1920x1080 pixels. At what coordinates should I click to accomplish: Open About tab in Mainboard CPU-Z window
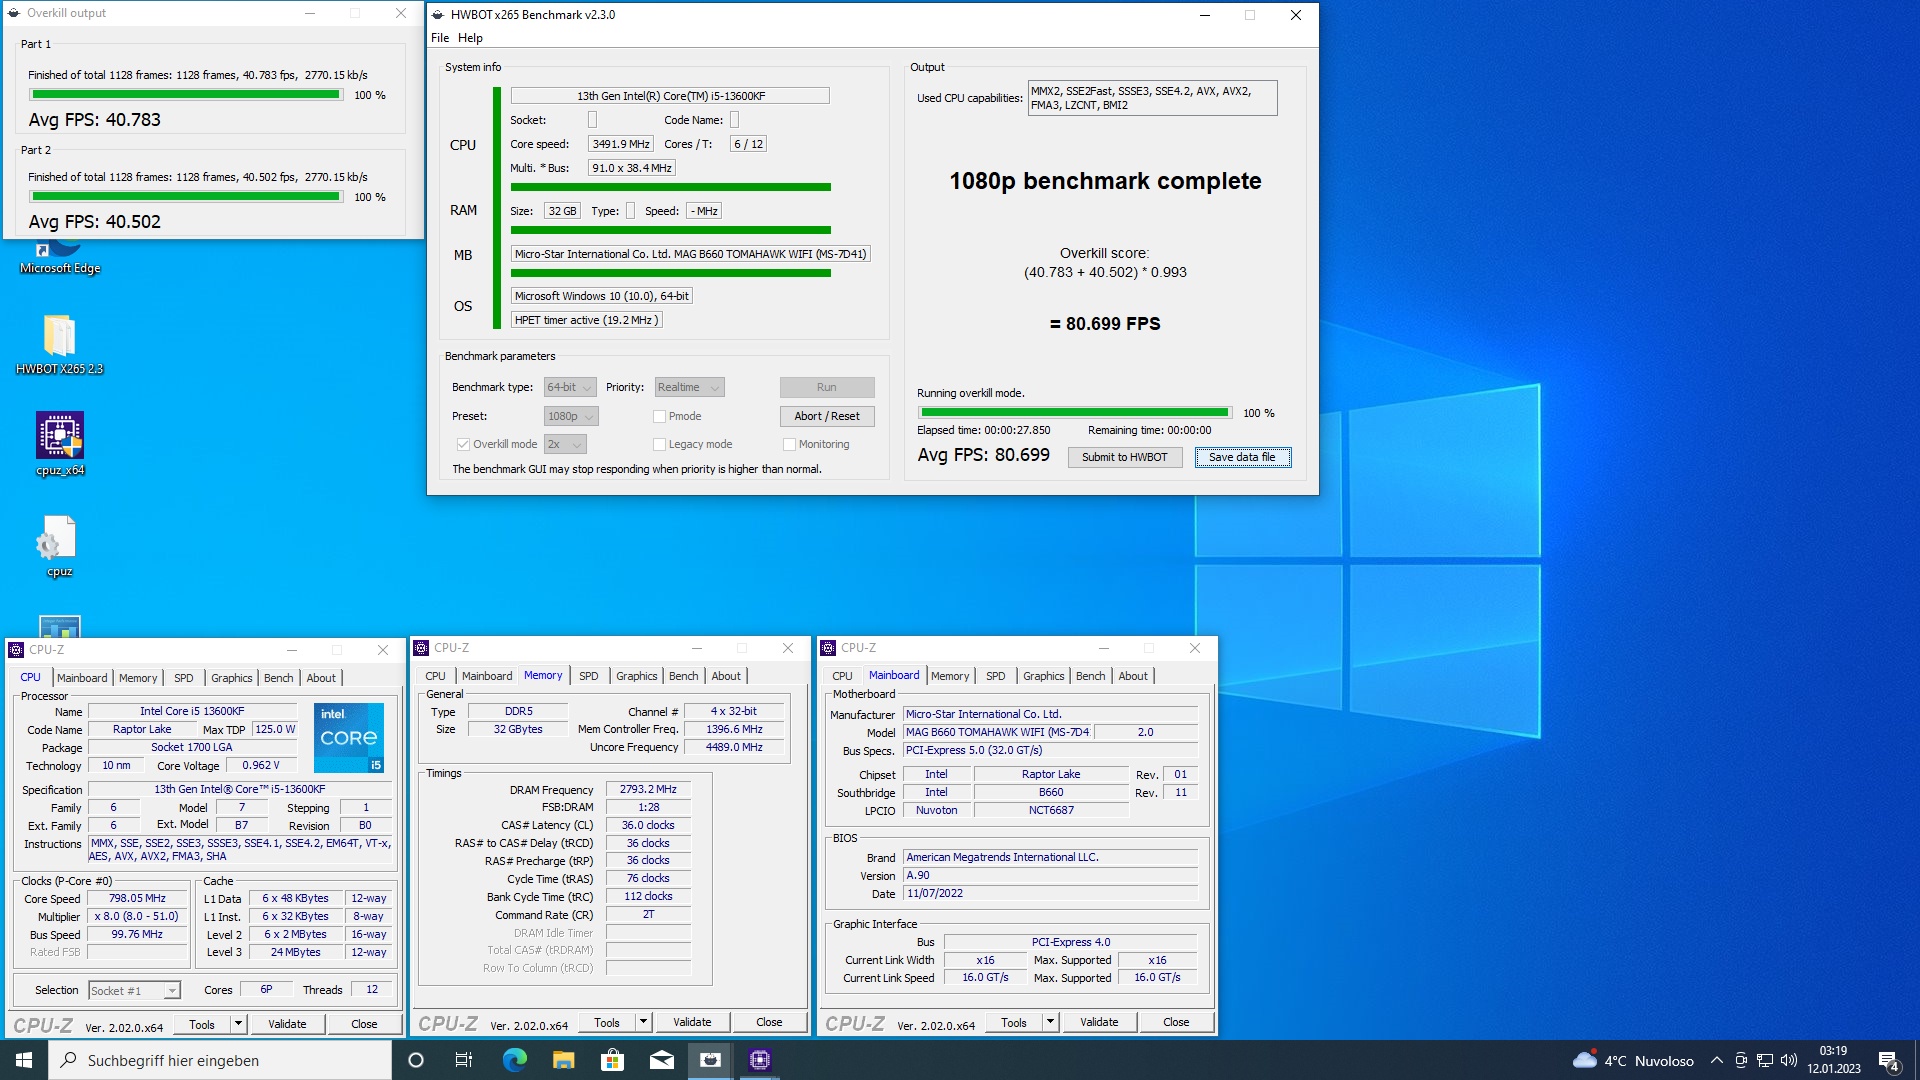tap(1133, 676)
